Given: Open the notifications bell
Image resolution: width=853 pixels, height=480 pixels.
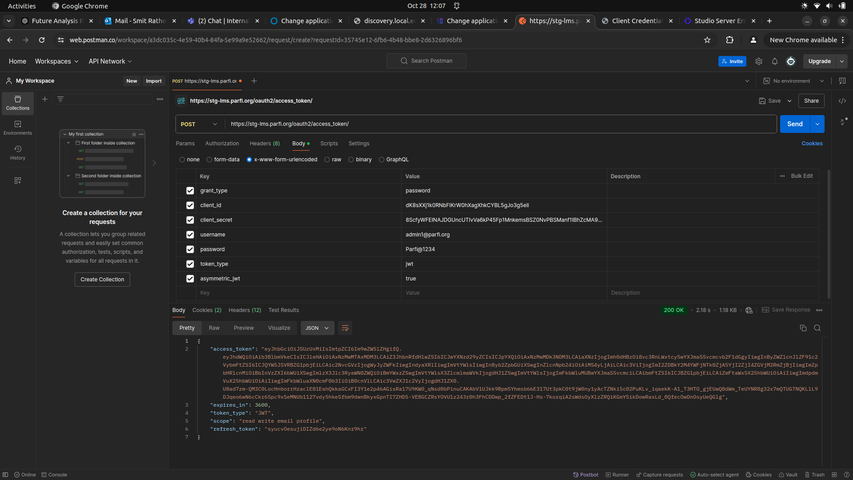Looking at the screenshot, I should coord(774,61).
